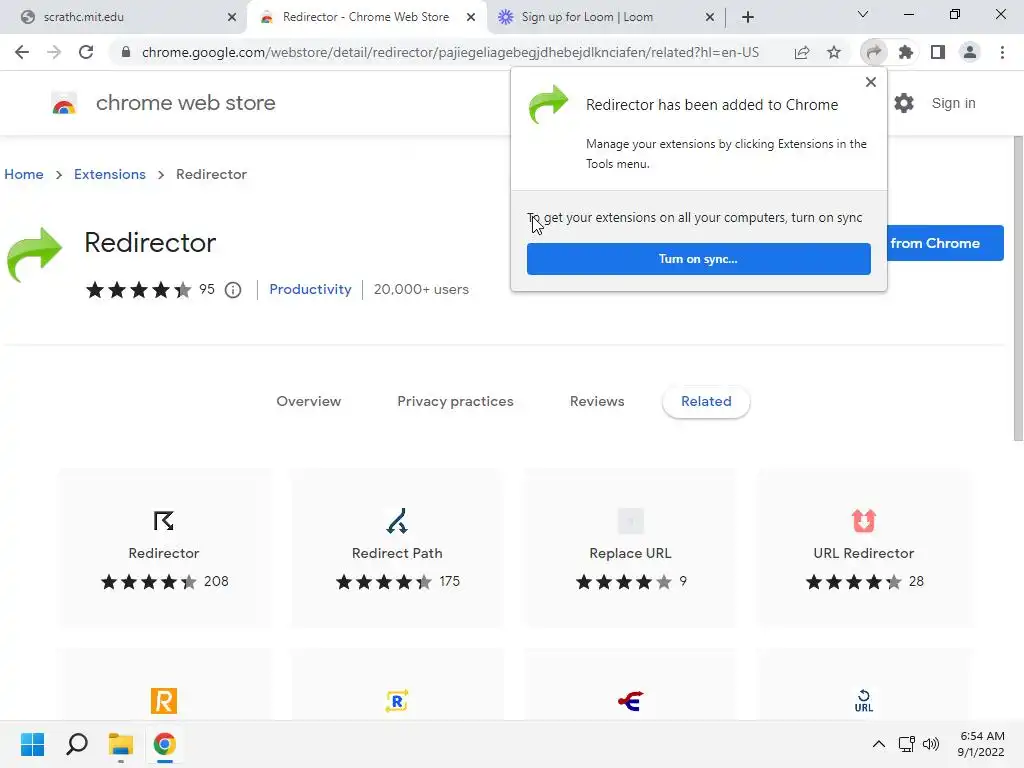
Task: Close the Sign up for Loom tab
Action: pos(710,17)
